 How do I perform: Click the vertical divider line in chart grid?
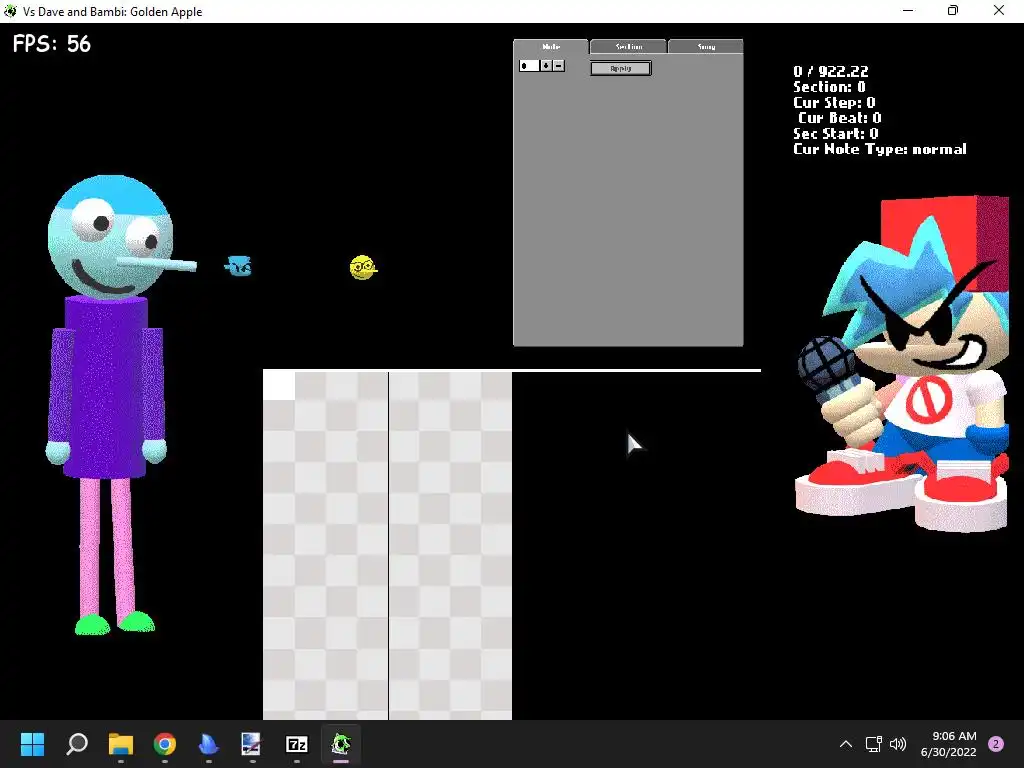(x=389, y=545)
